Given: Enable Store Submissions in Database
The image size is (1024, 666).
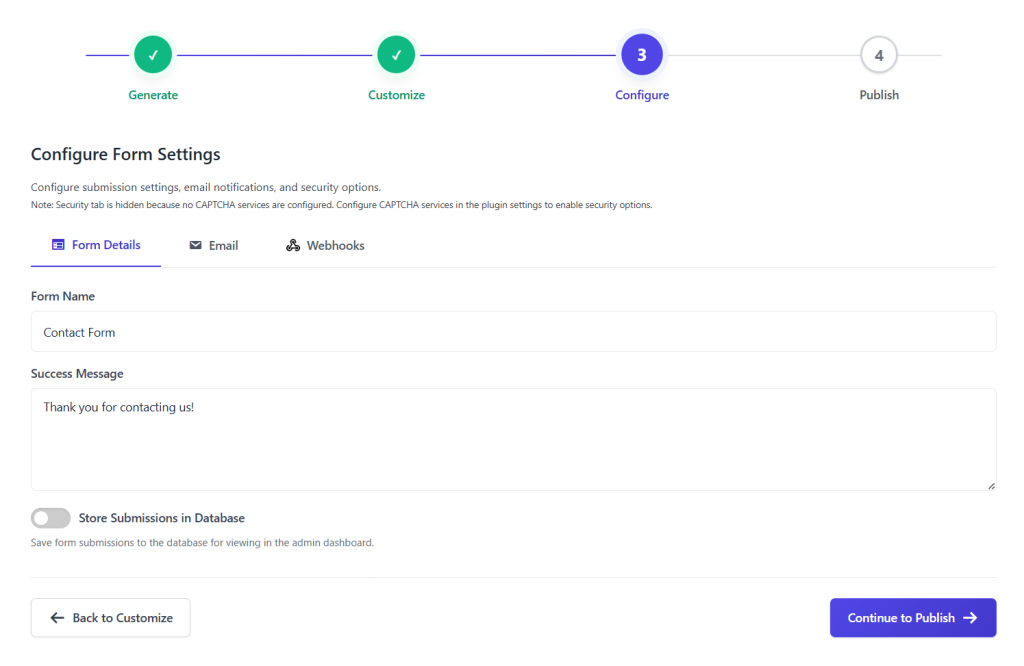Looking at the screenshot, I should (x=50, y=518).
